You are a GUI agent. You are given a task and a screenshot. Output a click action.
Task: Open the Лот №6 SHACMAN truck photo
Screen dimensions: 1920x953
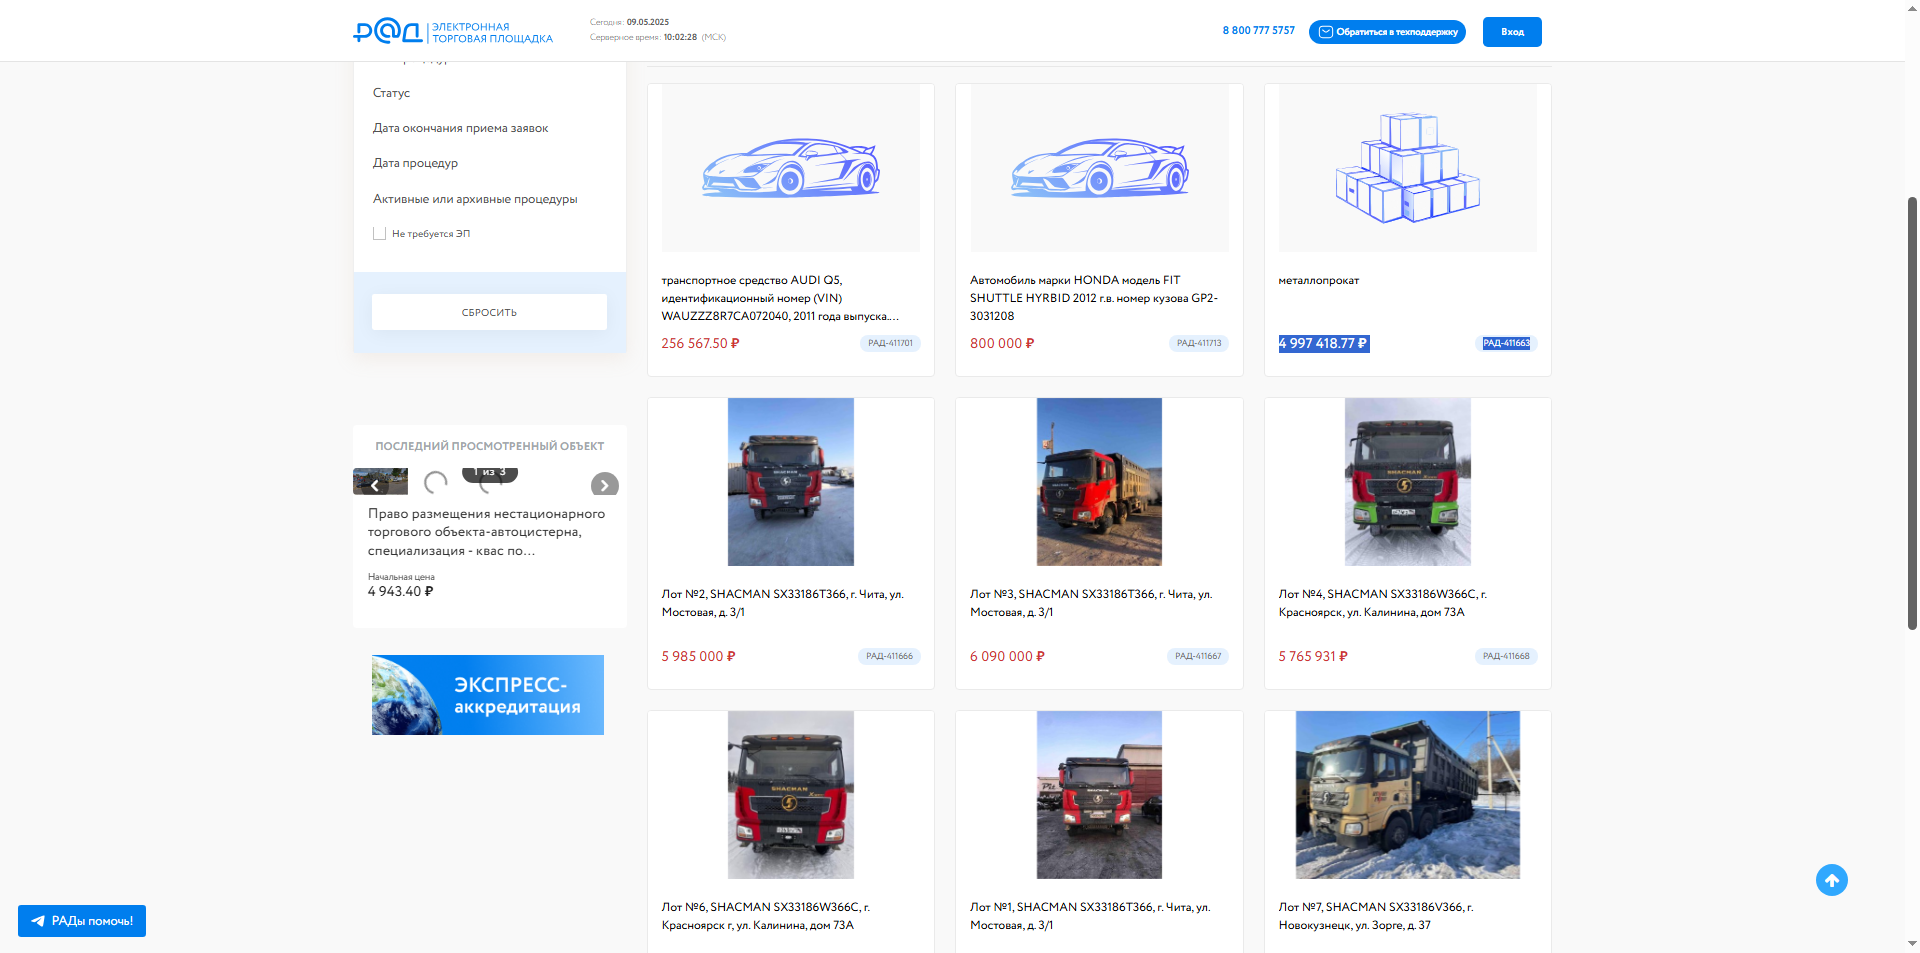pos(790,795)
